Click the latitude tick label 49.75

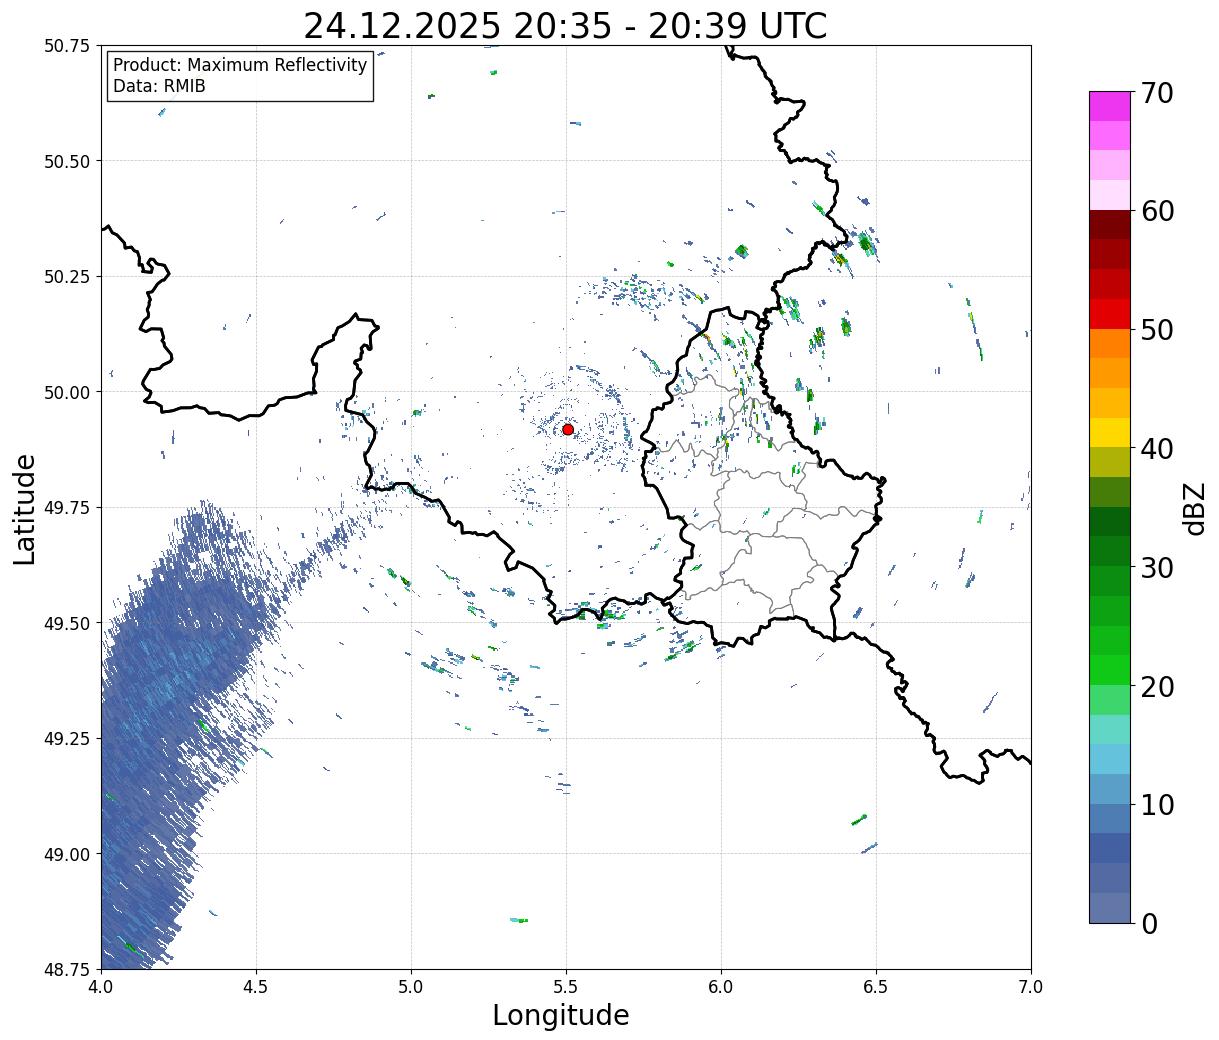pyautogui.click(x=66, y=508)
